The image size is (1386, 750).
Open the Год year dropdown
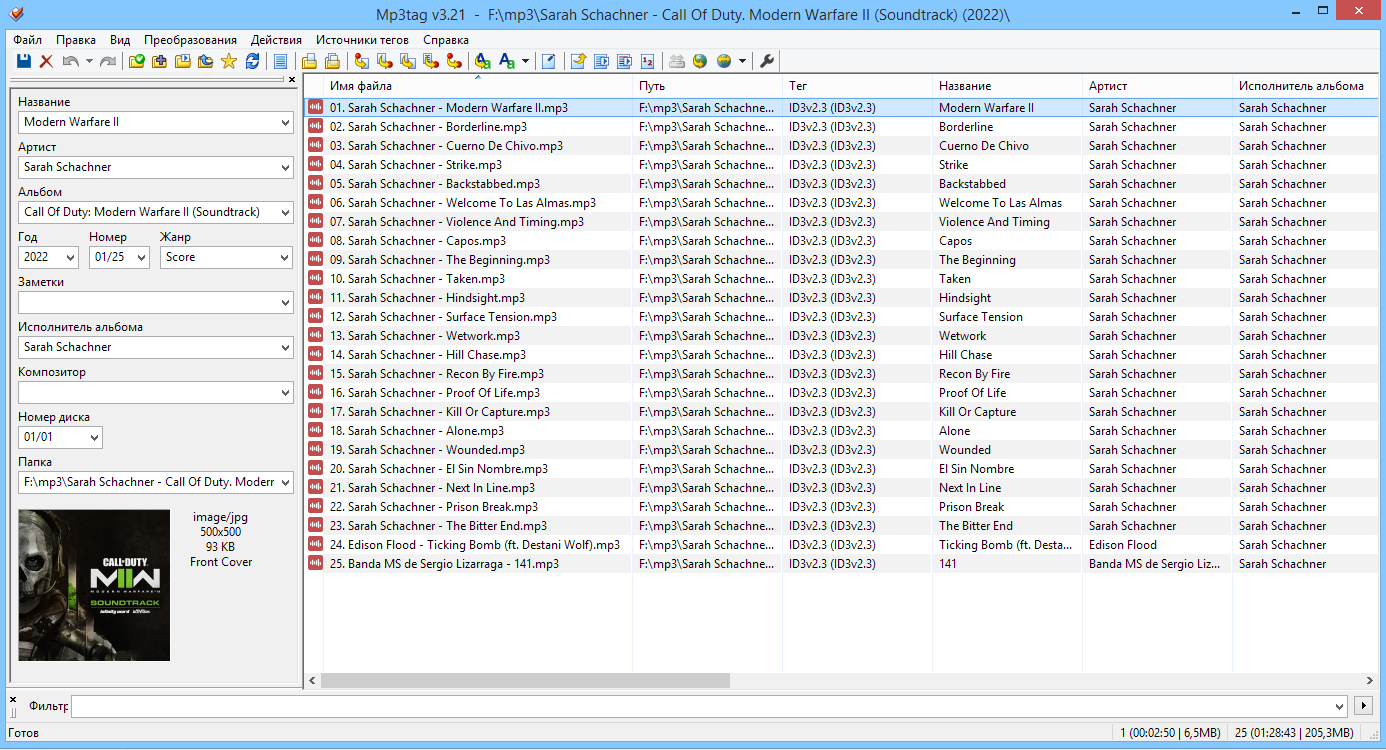pos(70,257)
